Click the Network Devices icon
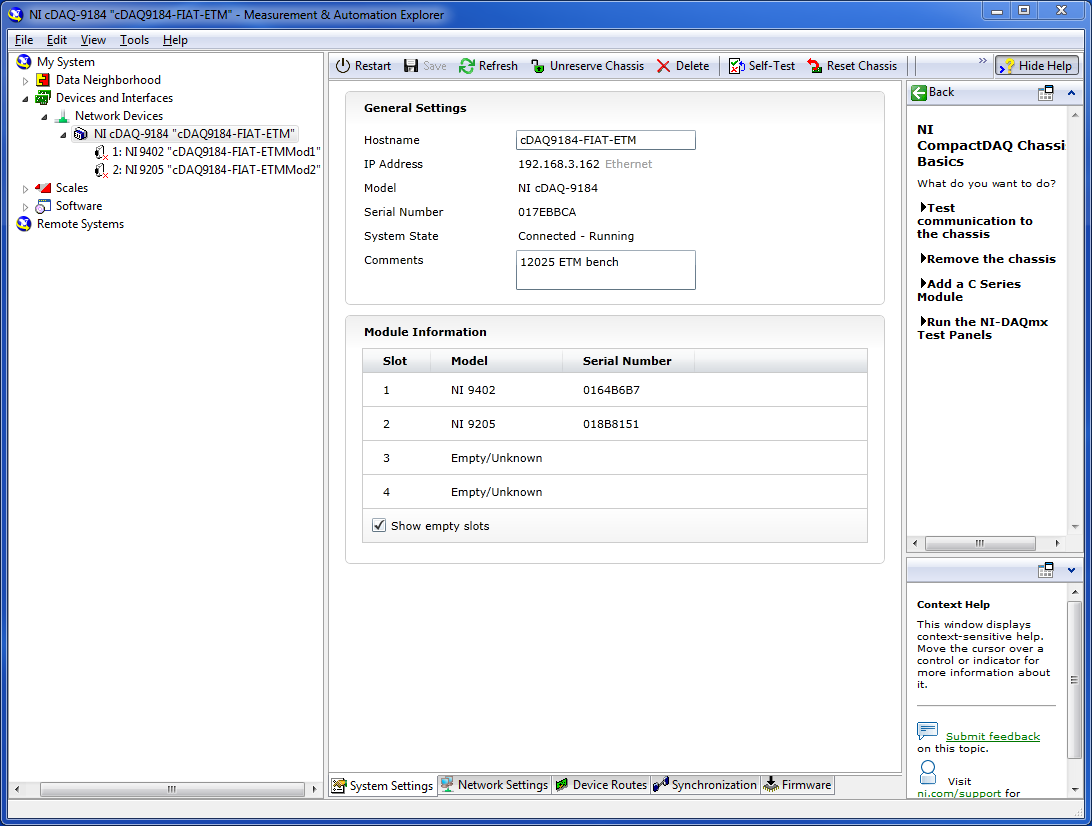 click(62, 116)
